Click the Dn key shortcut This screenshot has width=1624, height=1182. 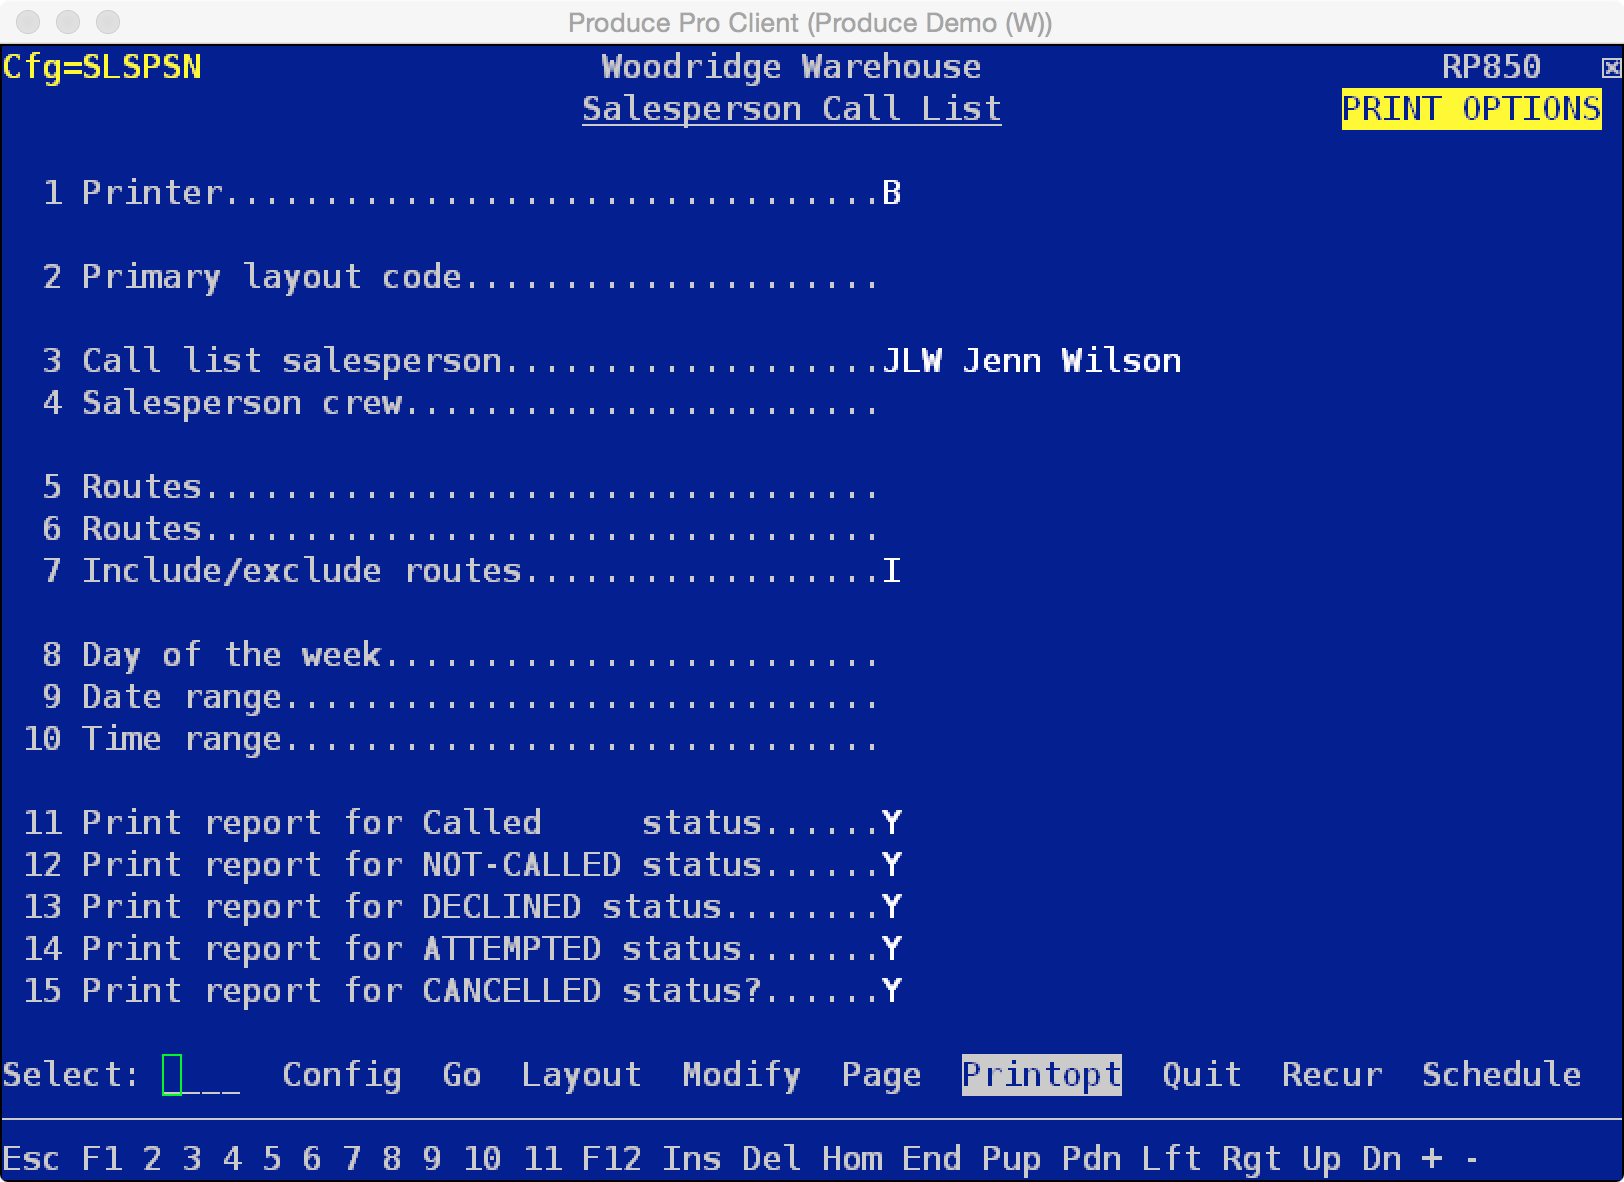(1382, 1159)
